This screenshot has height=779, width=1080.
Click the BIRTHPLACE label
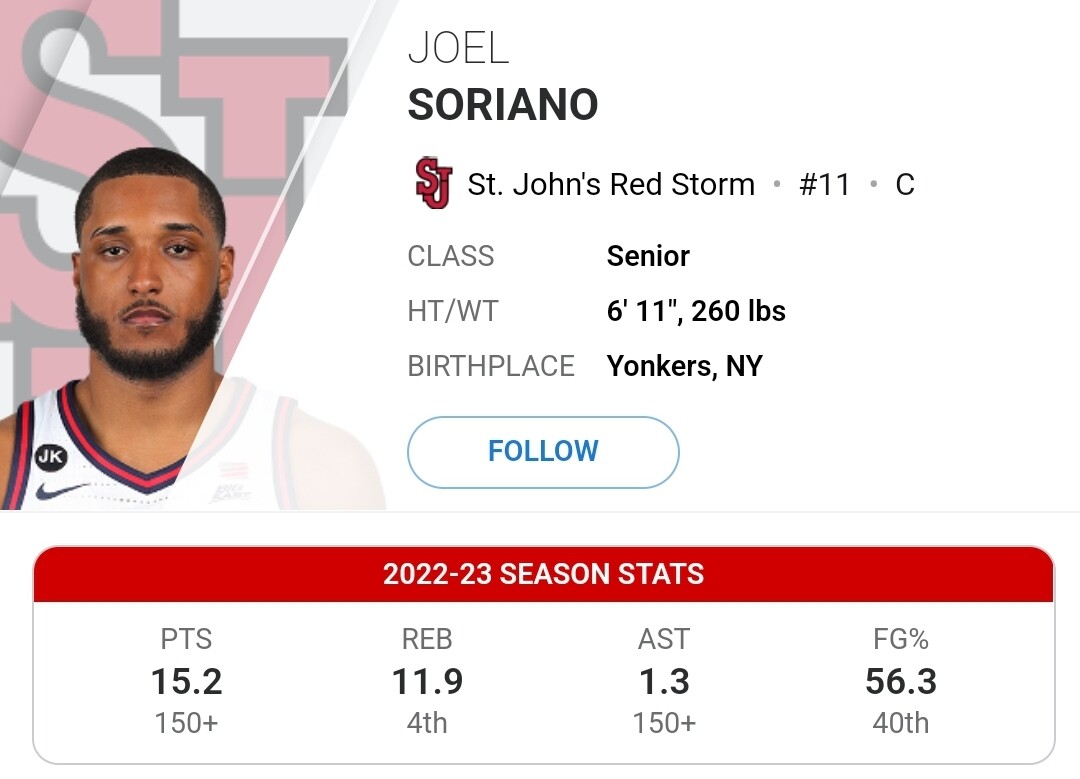point(491,366)
